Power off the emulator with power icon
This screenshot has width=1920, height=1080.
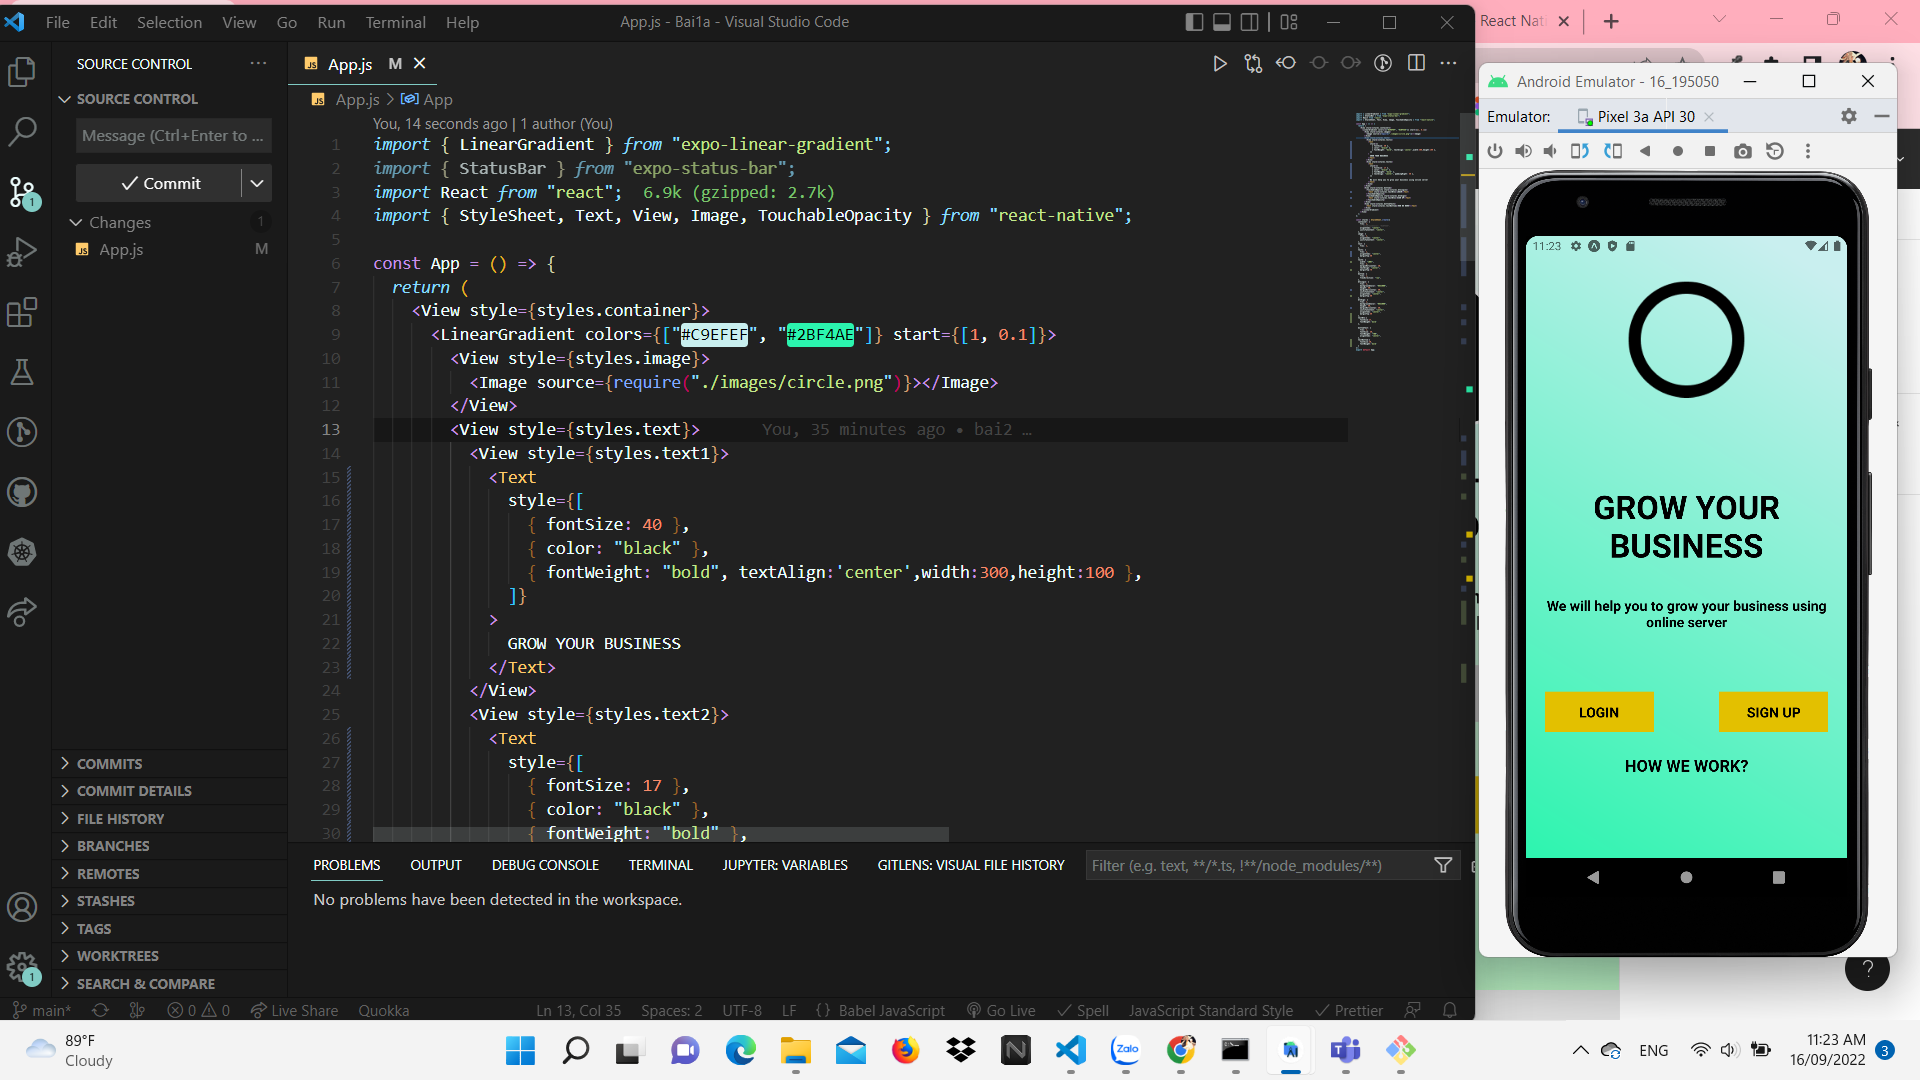pyautogui.click(x=1495, y=151)
